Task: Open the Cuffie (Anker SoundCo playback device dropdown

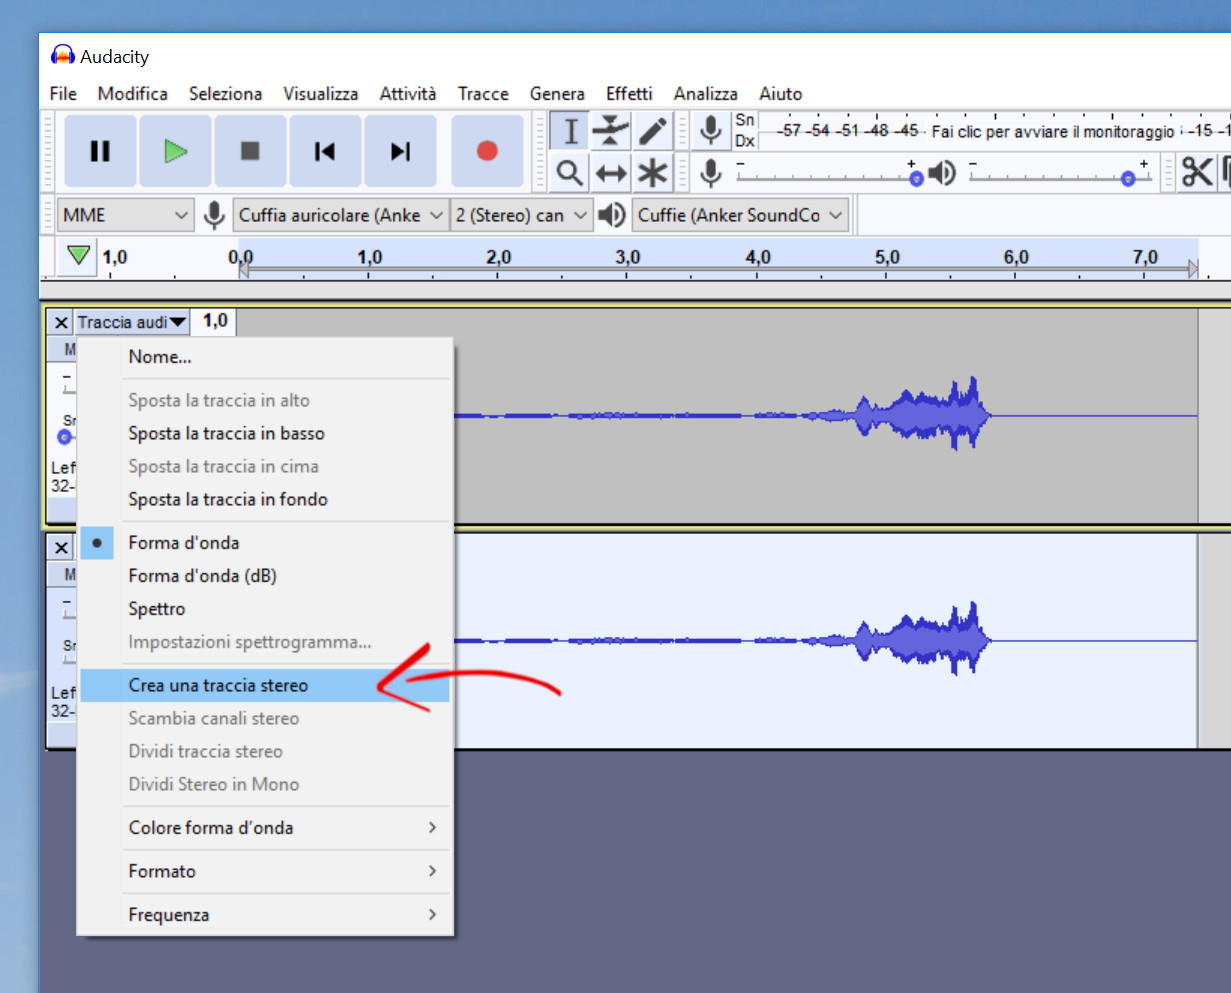Action: (x=740, y=215)
